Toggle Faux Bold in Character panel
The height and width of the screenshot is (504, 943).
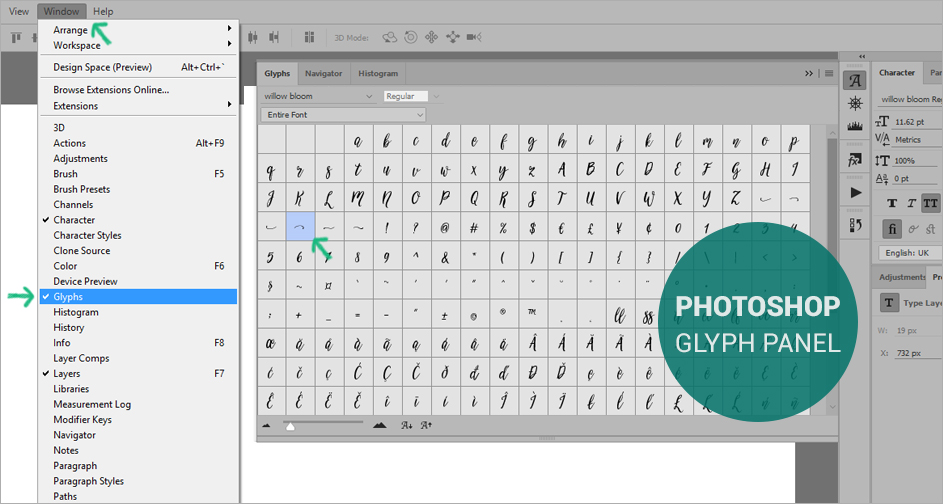point(892,203)
